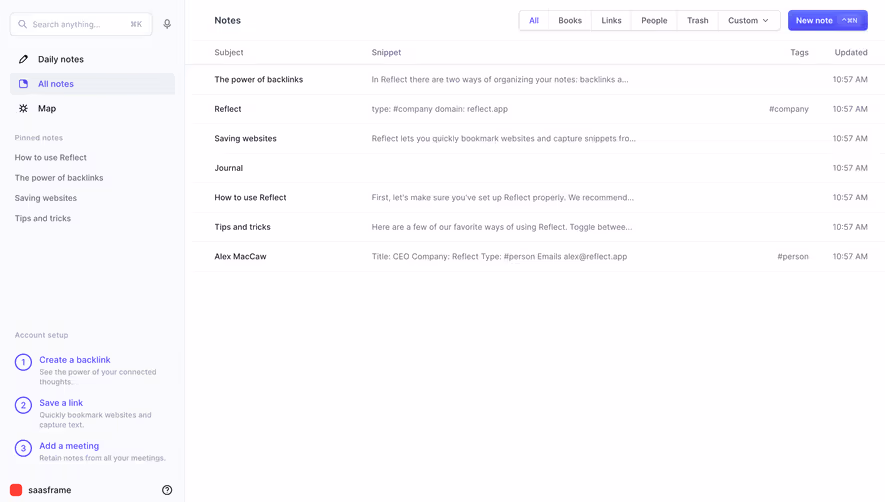Click the All notes page icon

pos(23,84)
